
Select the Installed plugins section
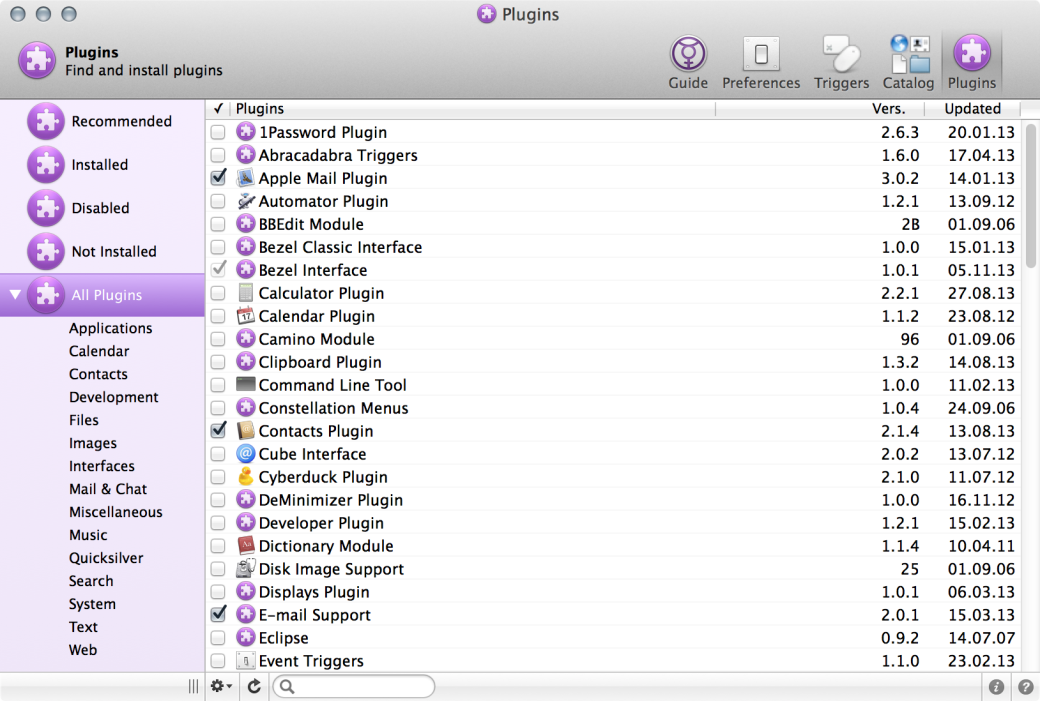point(99,165)
